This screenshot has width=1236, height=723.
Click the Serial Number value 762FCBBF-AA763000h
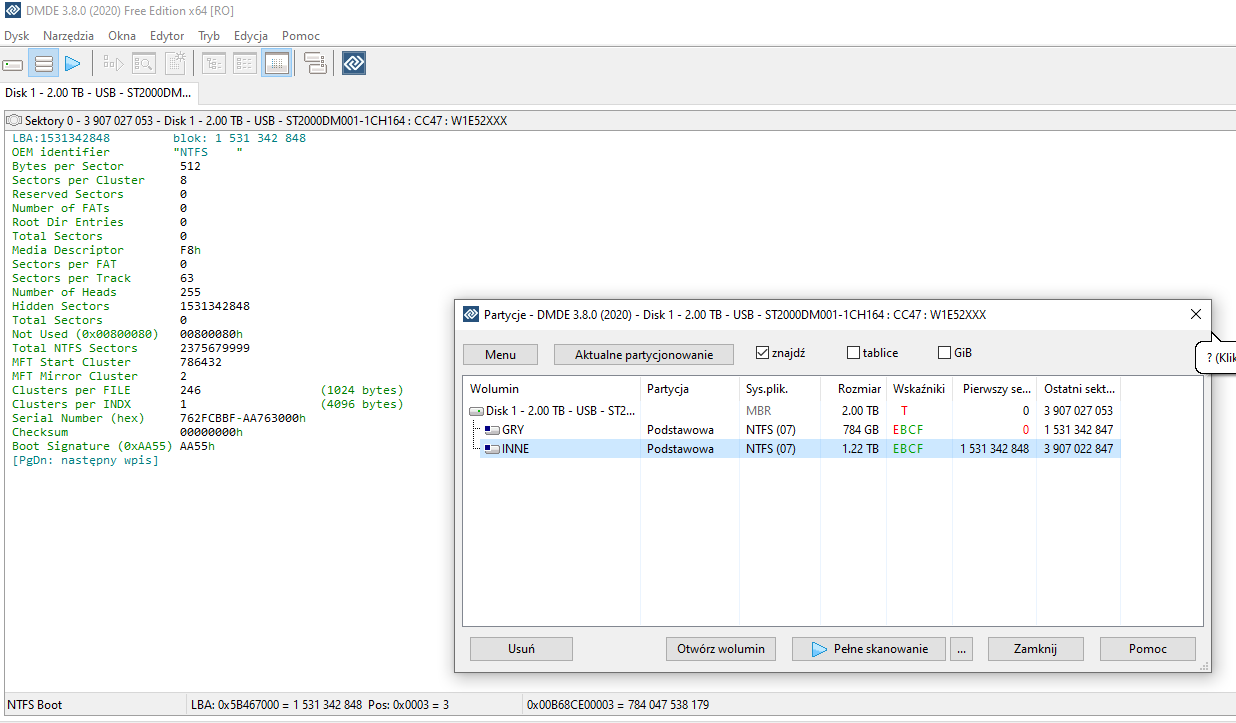[x=243, y=418]
